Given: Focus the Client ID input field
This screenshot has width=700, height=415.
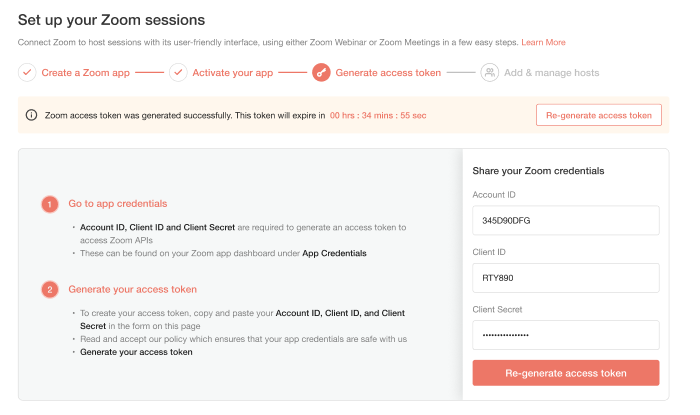Looking at the screenshot, I should click(566, 278).
